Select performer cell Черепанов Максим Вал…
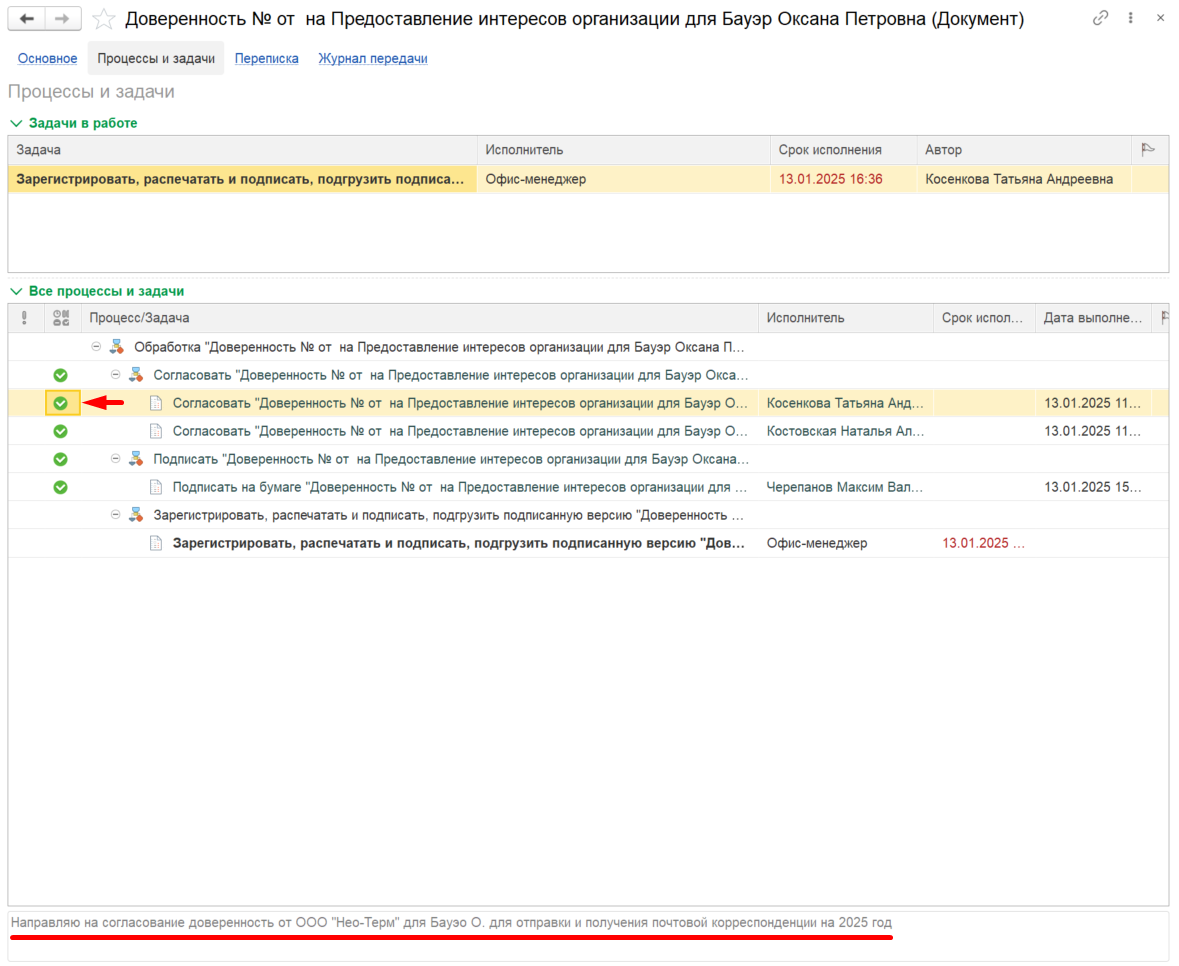 point(846,488)
